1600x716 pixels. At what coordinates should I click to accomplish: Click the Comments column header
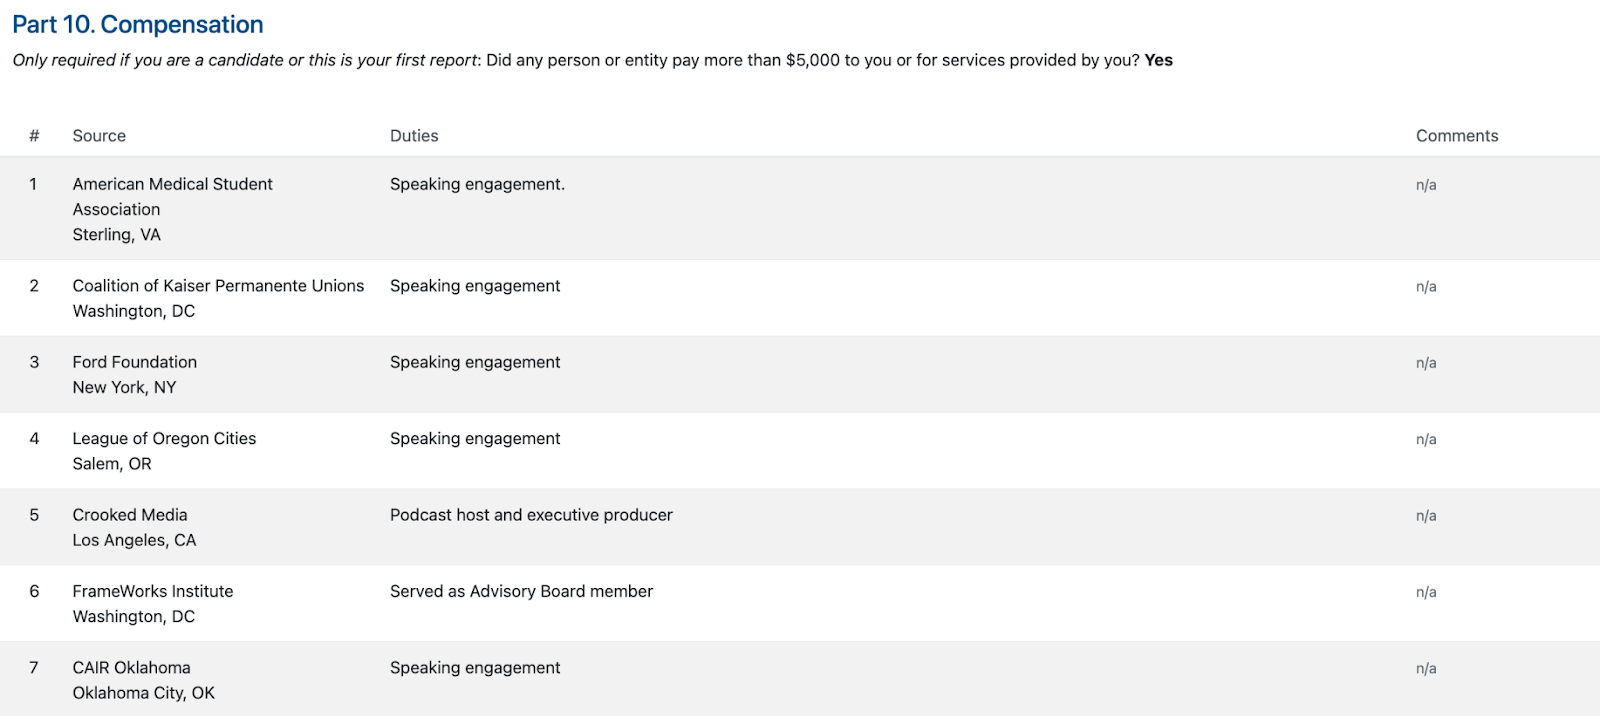pyautogui.click(x=1456, y=136)
